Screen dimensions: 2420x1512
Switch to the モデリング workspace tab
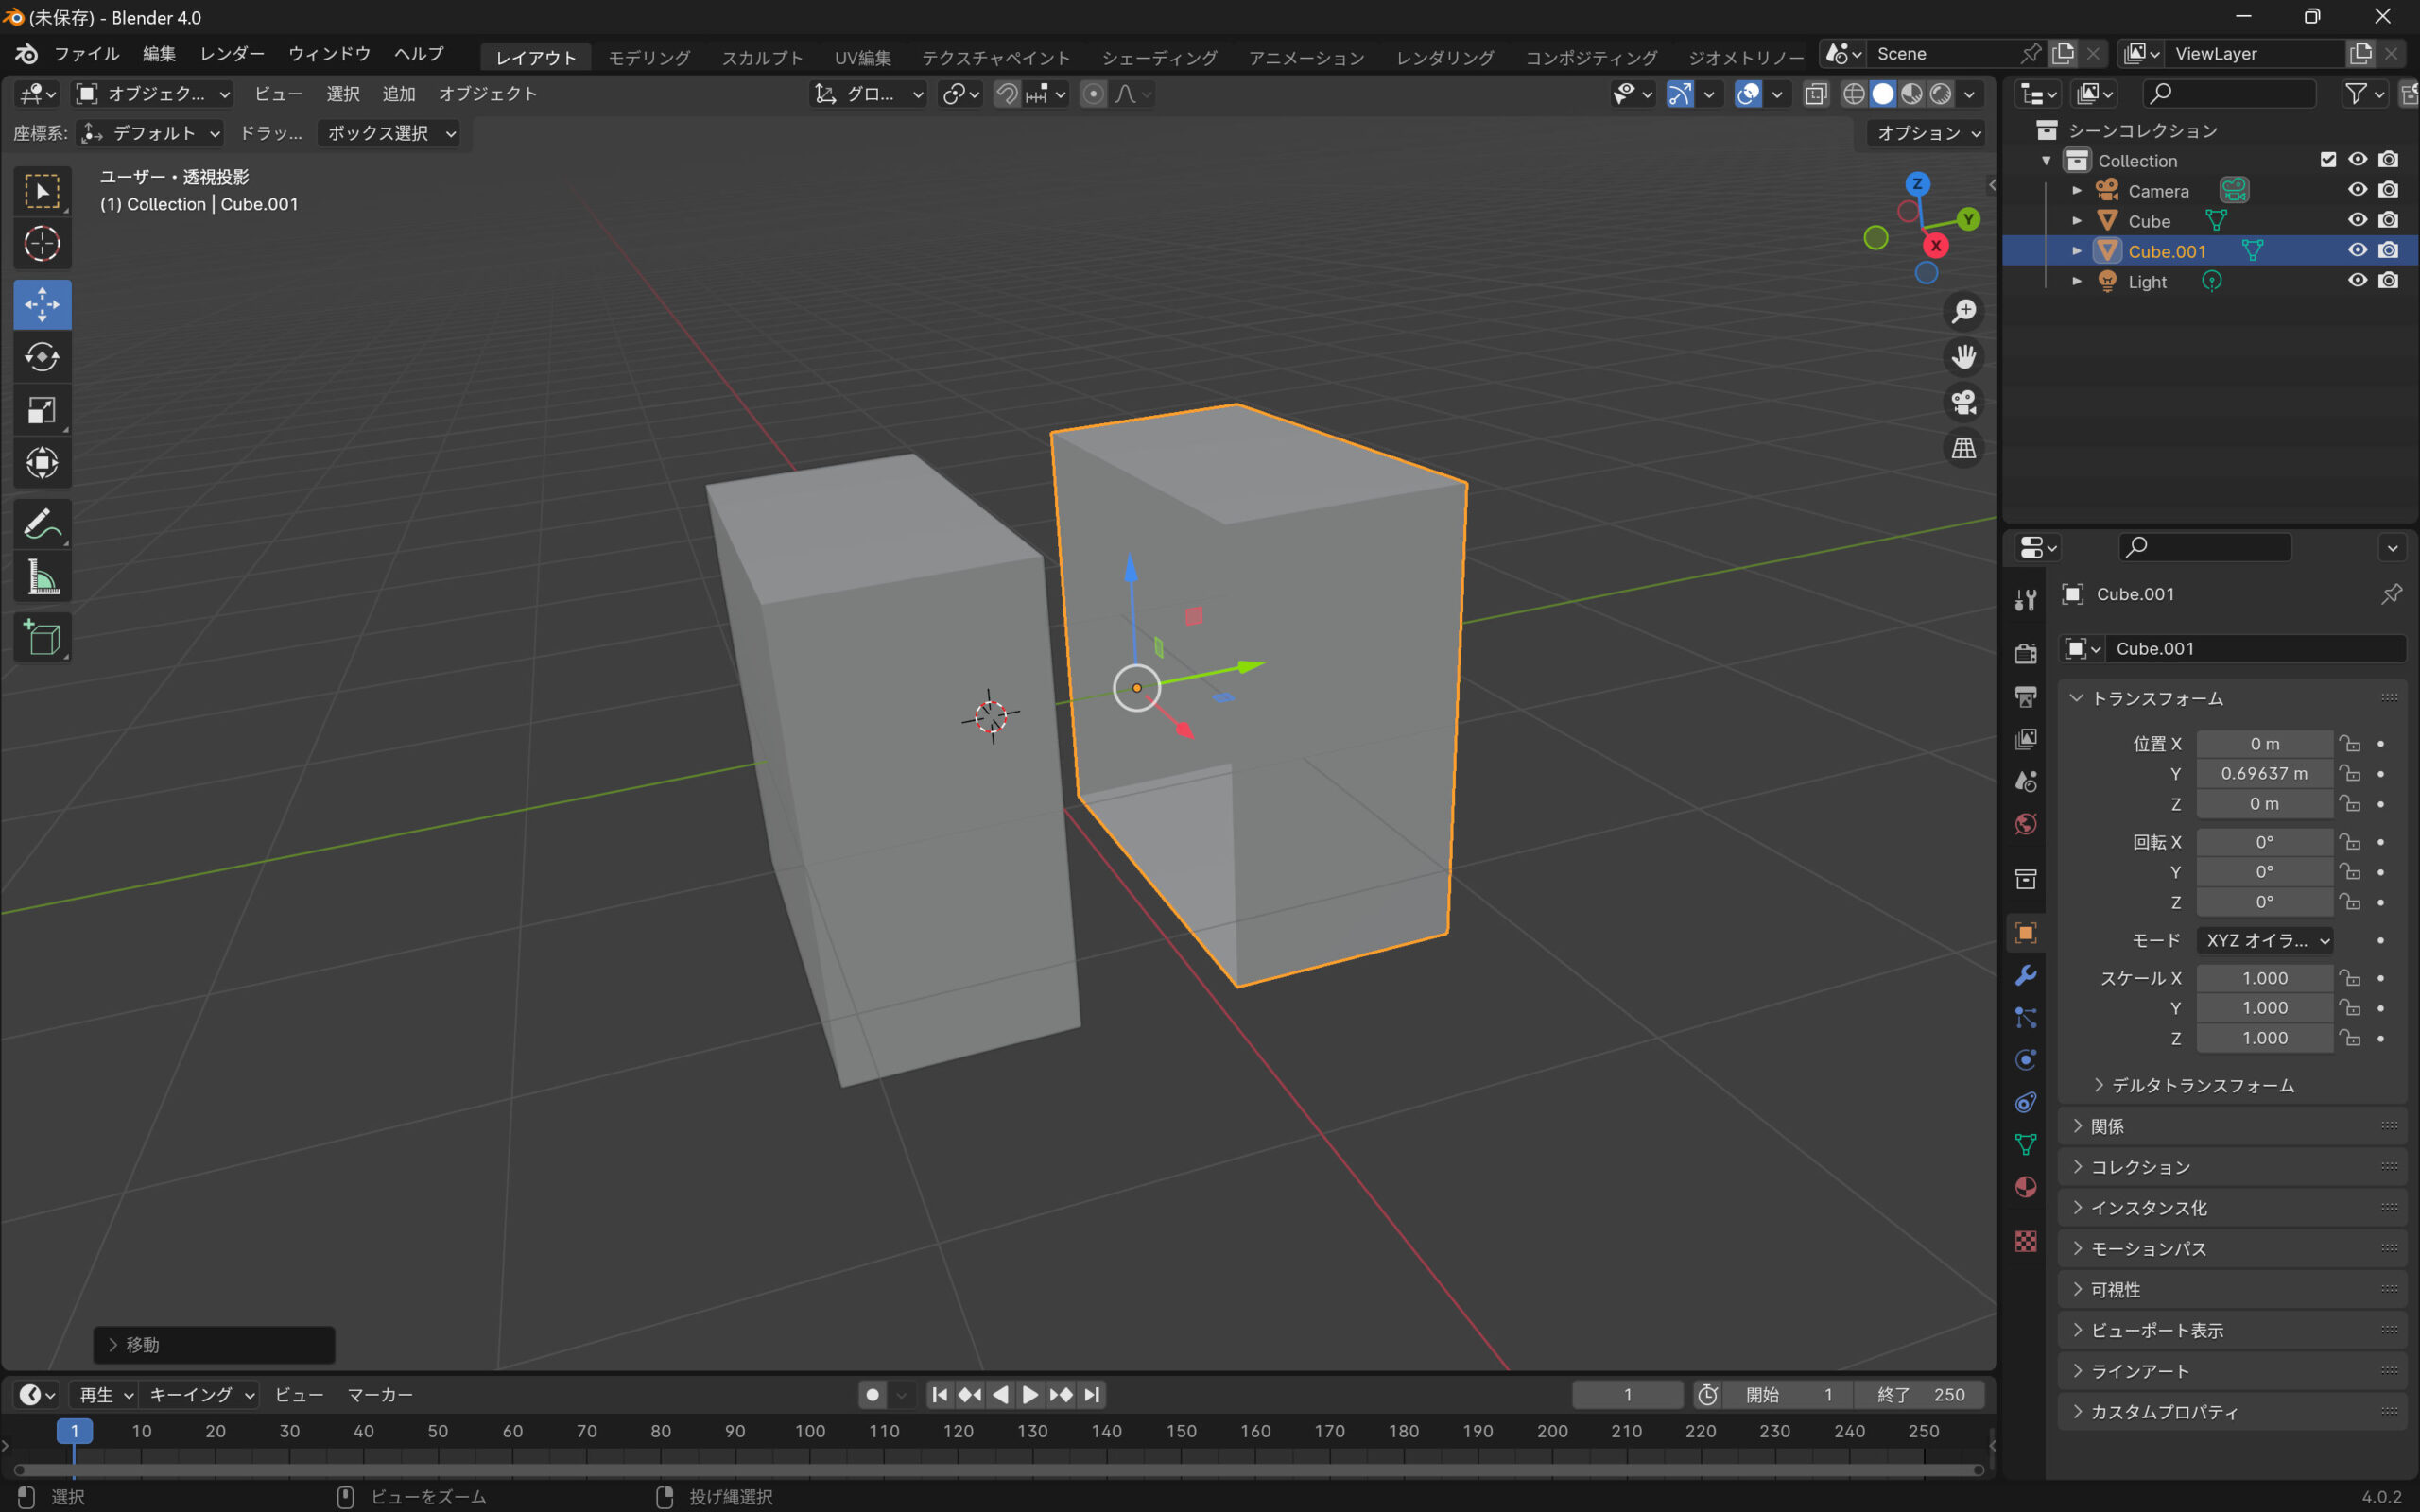649,57
